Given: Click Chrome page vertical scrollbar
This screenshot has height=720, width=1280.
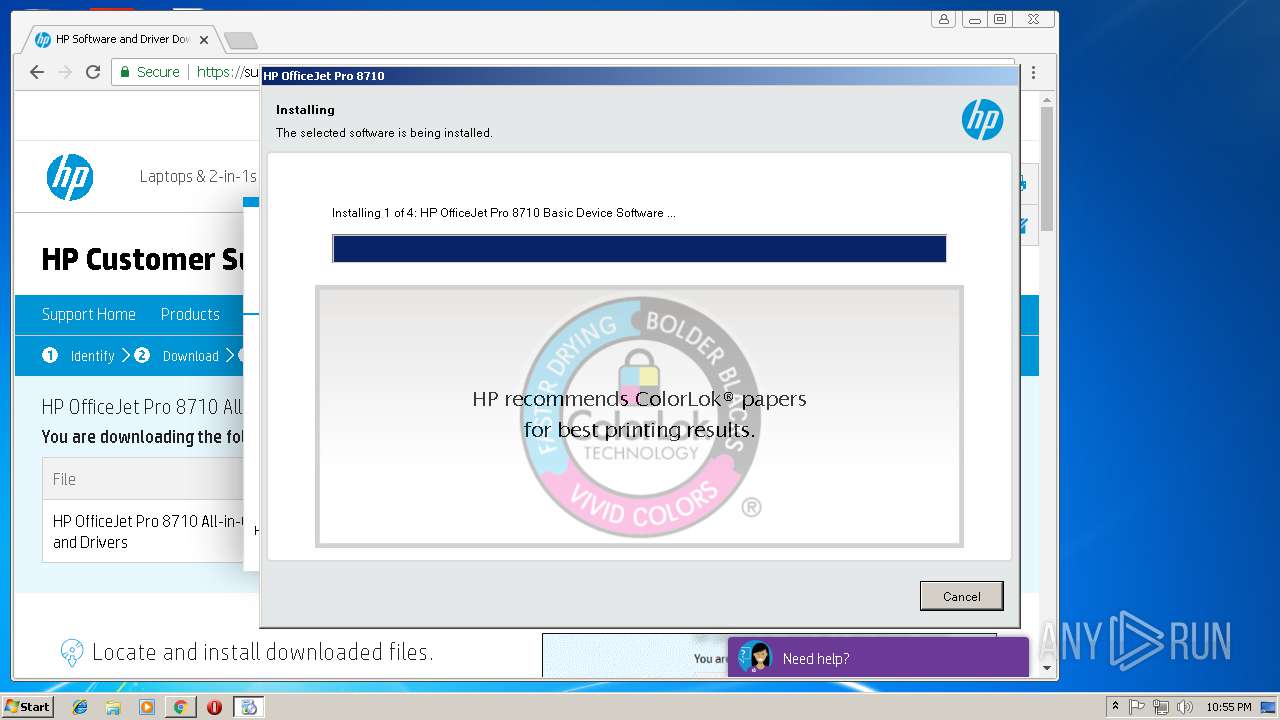Looking at the screenshot, I should click(x=1047, y=168).
